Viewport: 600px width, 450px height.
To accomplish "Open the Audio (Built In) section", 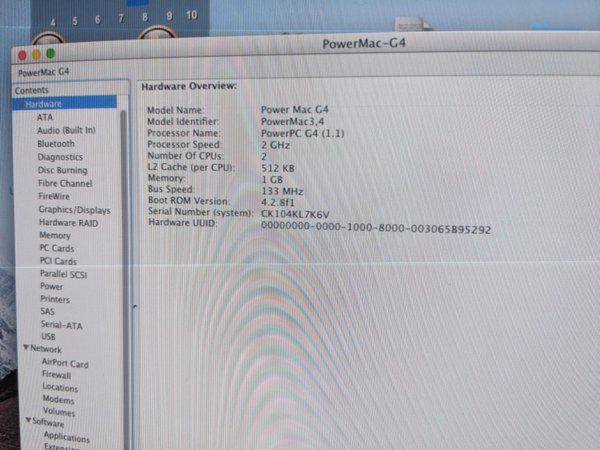I will [66, 130].
